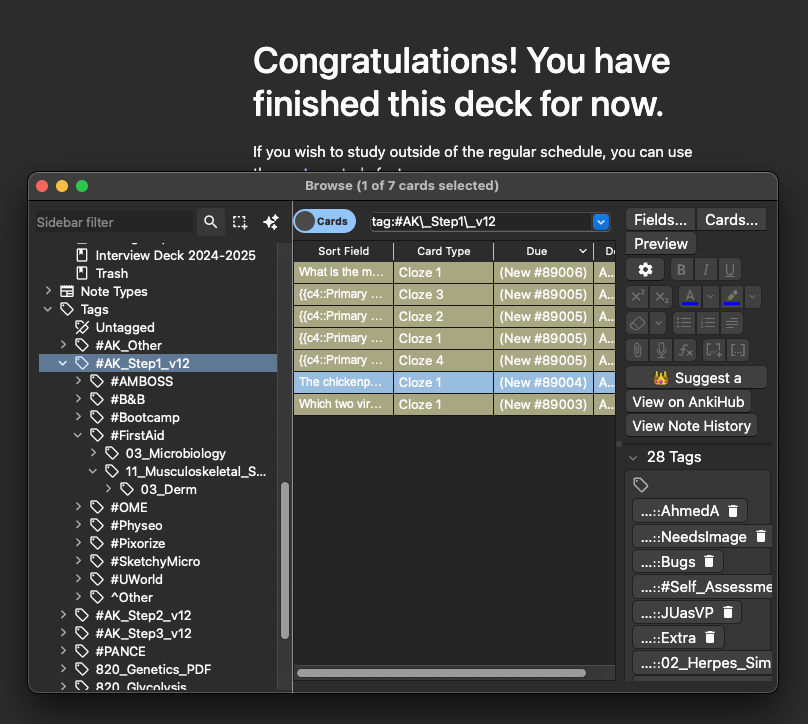
Task: Click the eraser remove formatting icon
Action: 637,323
